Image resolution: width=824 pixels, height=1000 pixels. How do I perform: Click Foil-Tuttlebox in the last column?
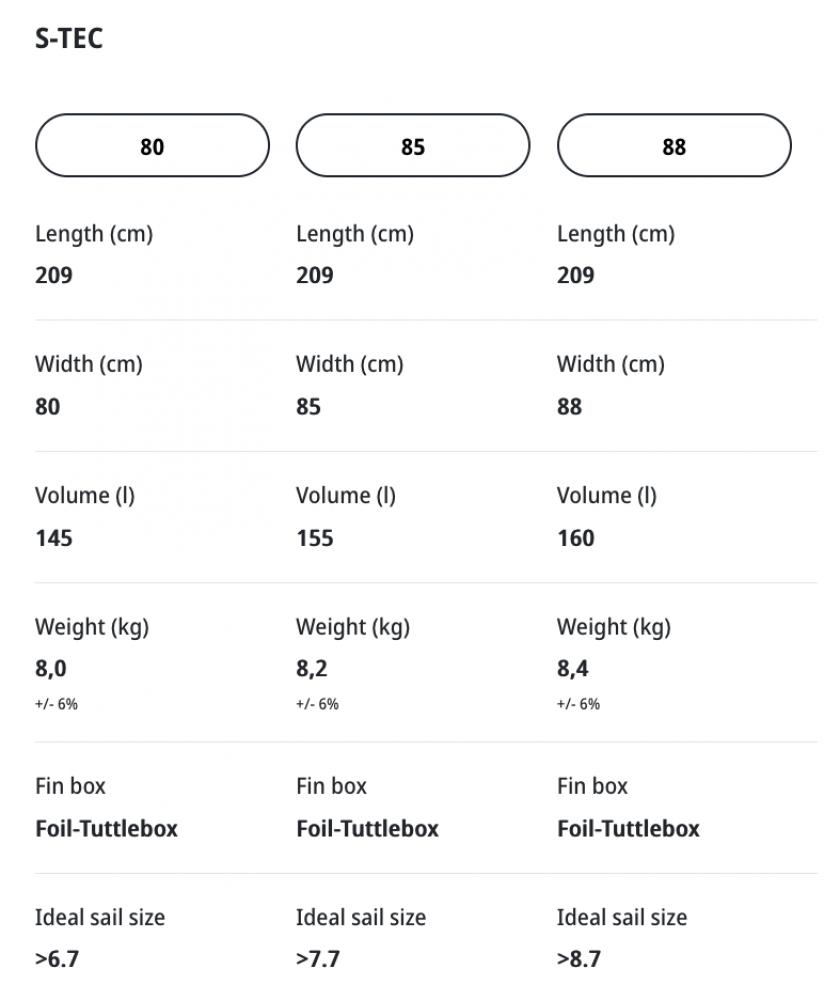tap(628, 828)
